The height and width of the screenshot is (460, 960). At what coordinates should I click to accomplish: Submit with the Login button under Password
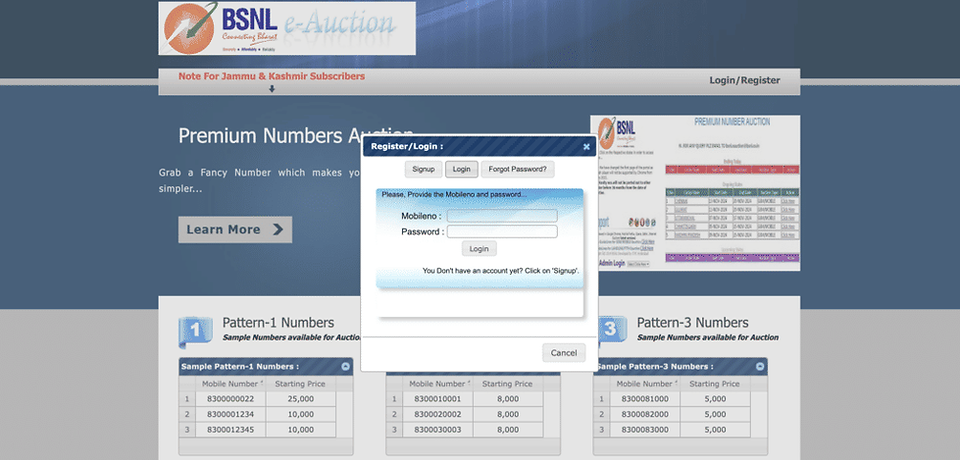tap(479, 249)
